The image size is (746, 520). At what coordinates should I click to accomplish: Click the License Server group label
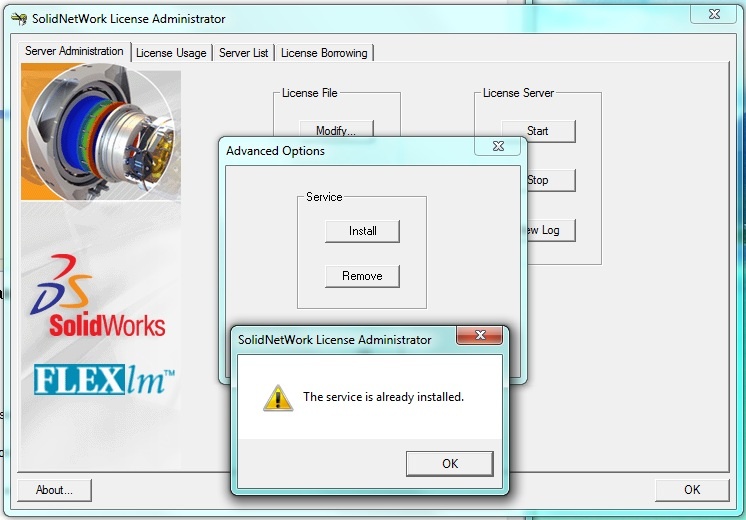518,93
